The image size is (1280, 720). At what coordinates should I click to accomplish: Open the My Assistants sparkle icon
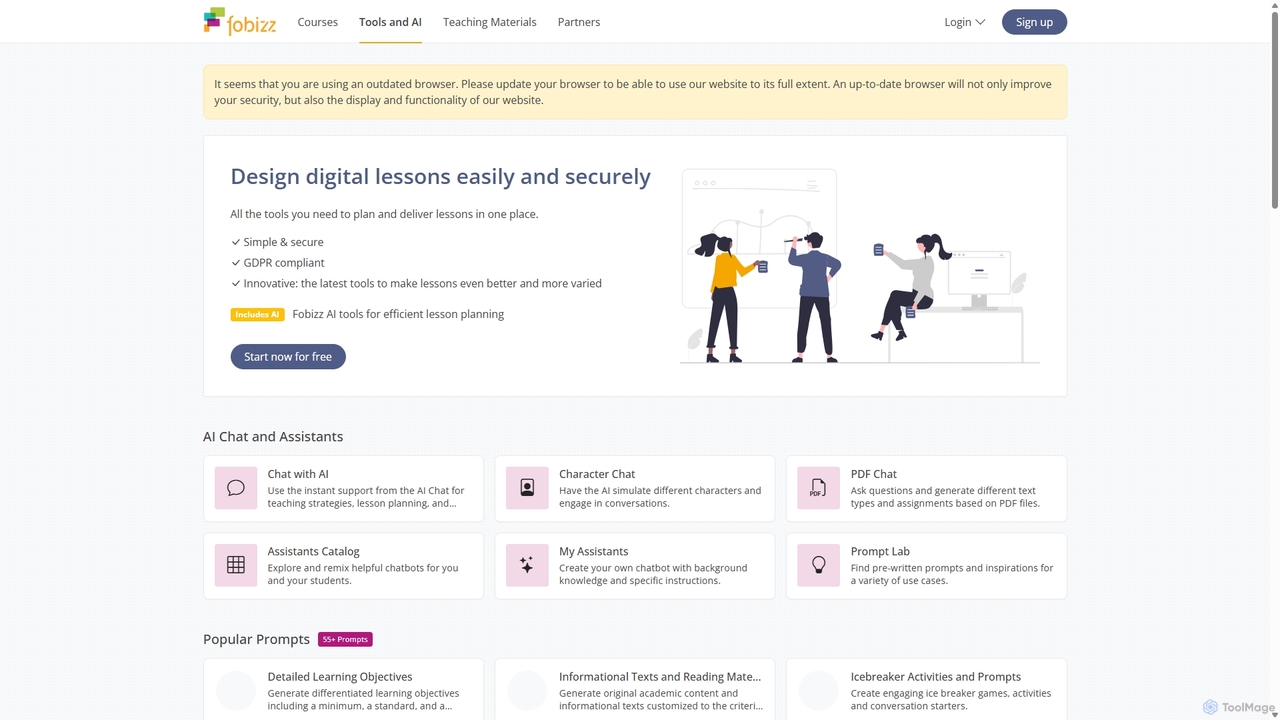pos(527,565)
